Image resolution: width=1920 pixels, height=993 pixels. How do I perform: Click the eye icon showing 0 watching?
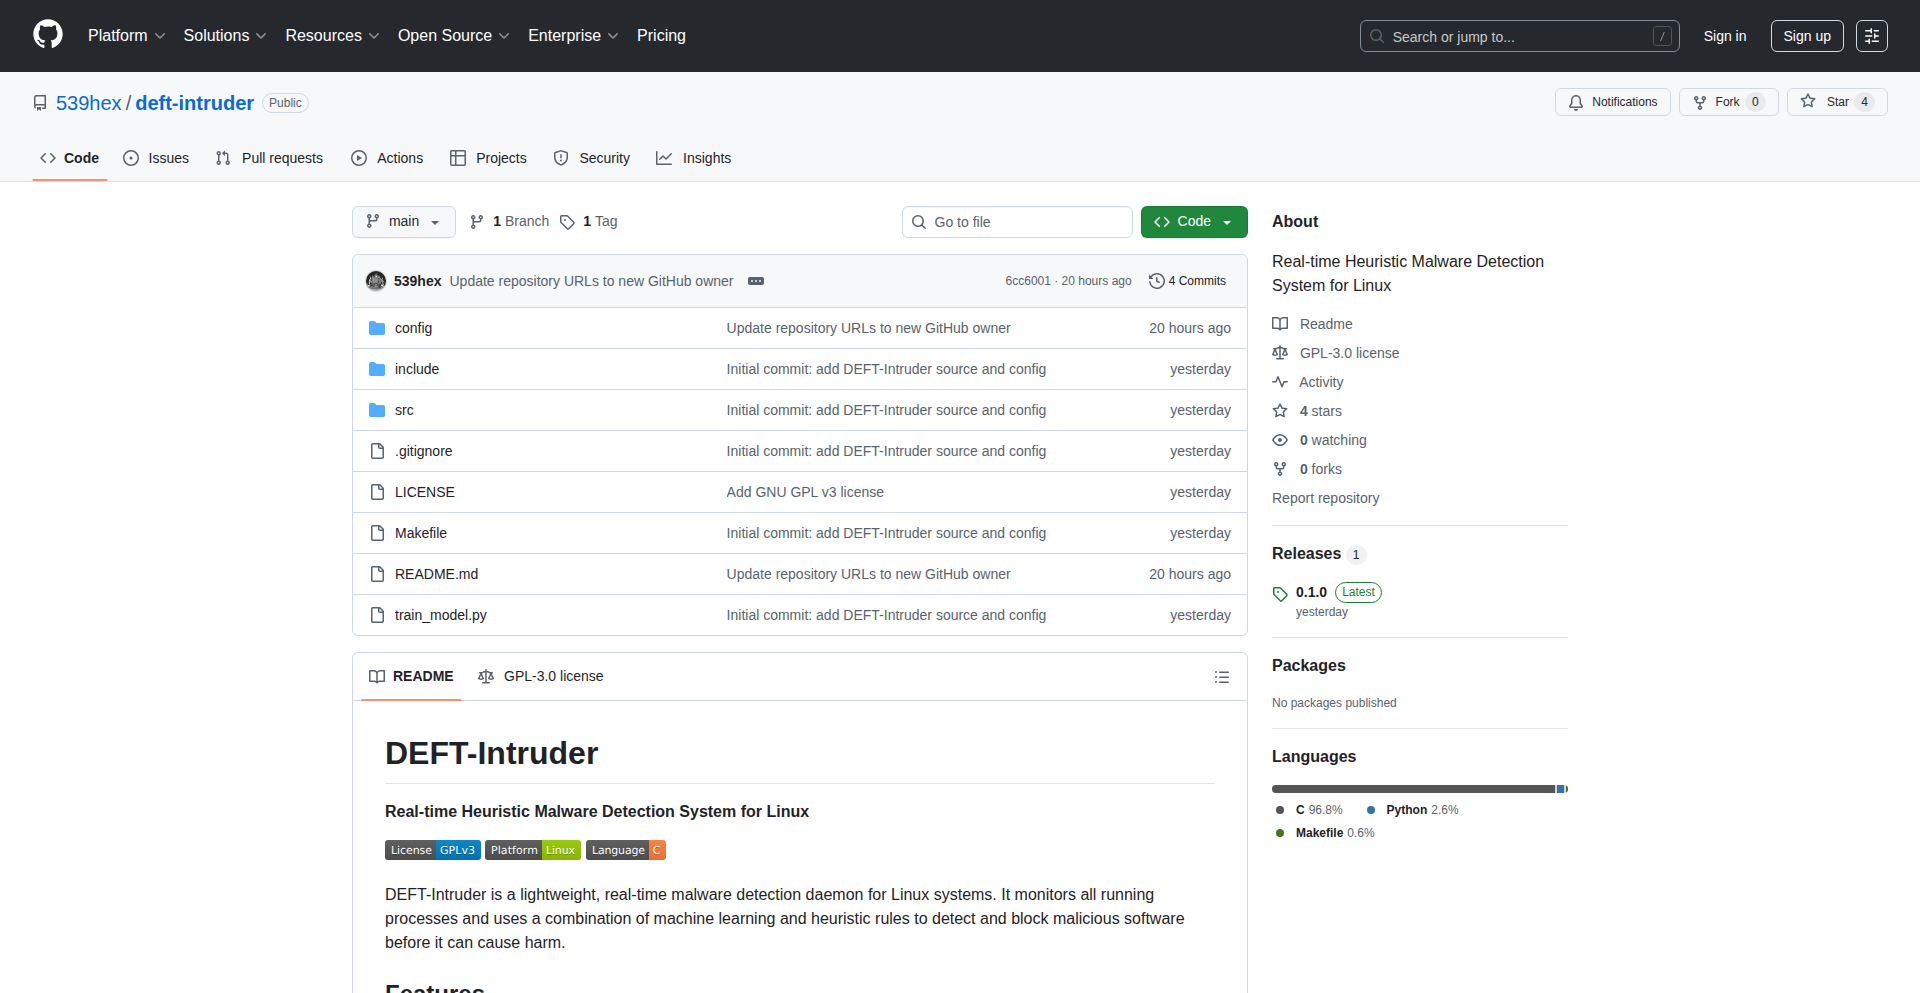pyautogui.click(x=1280, y=440)
